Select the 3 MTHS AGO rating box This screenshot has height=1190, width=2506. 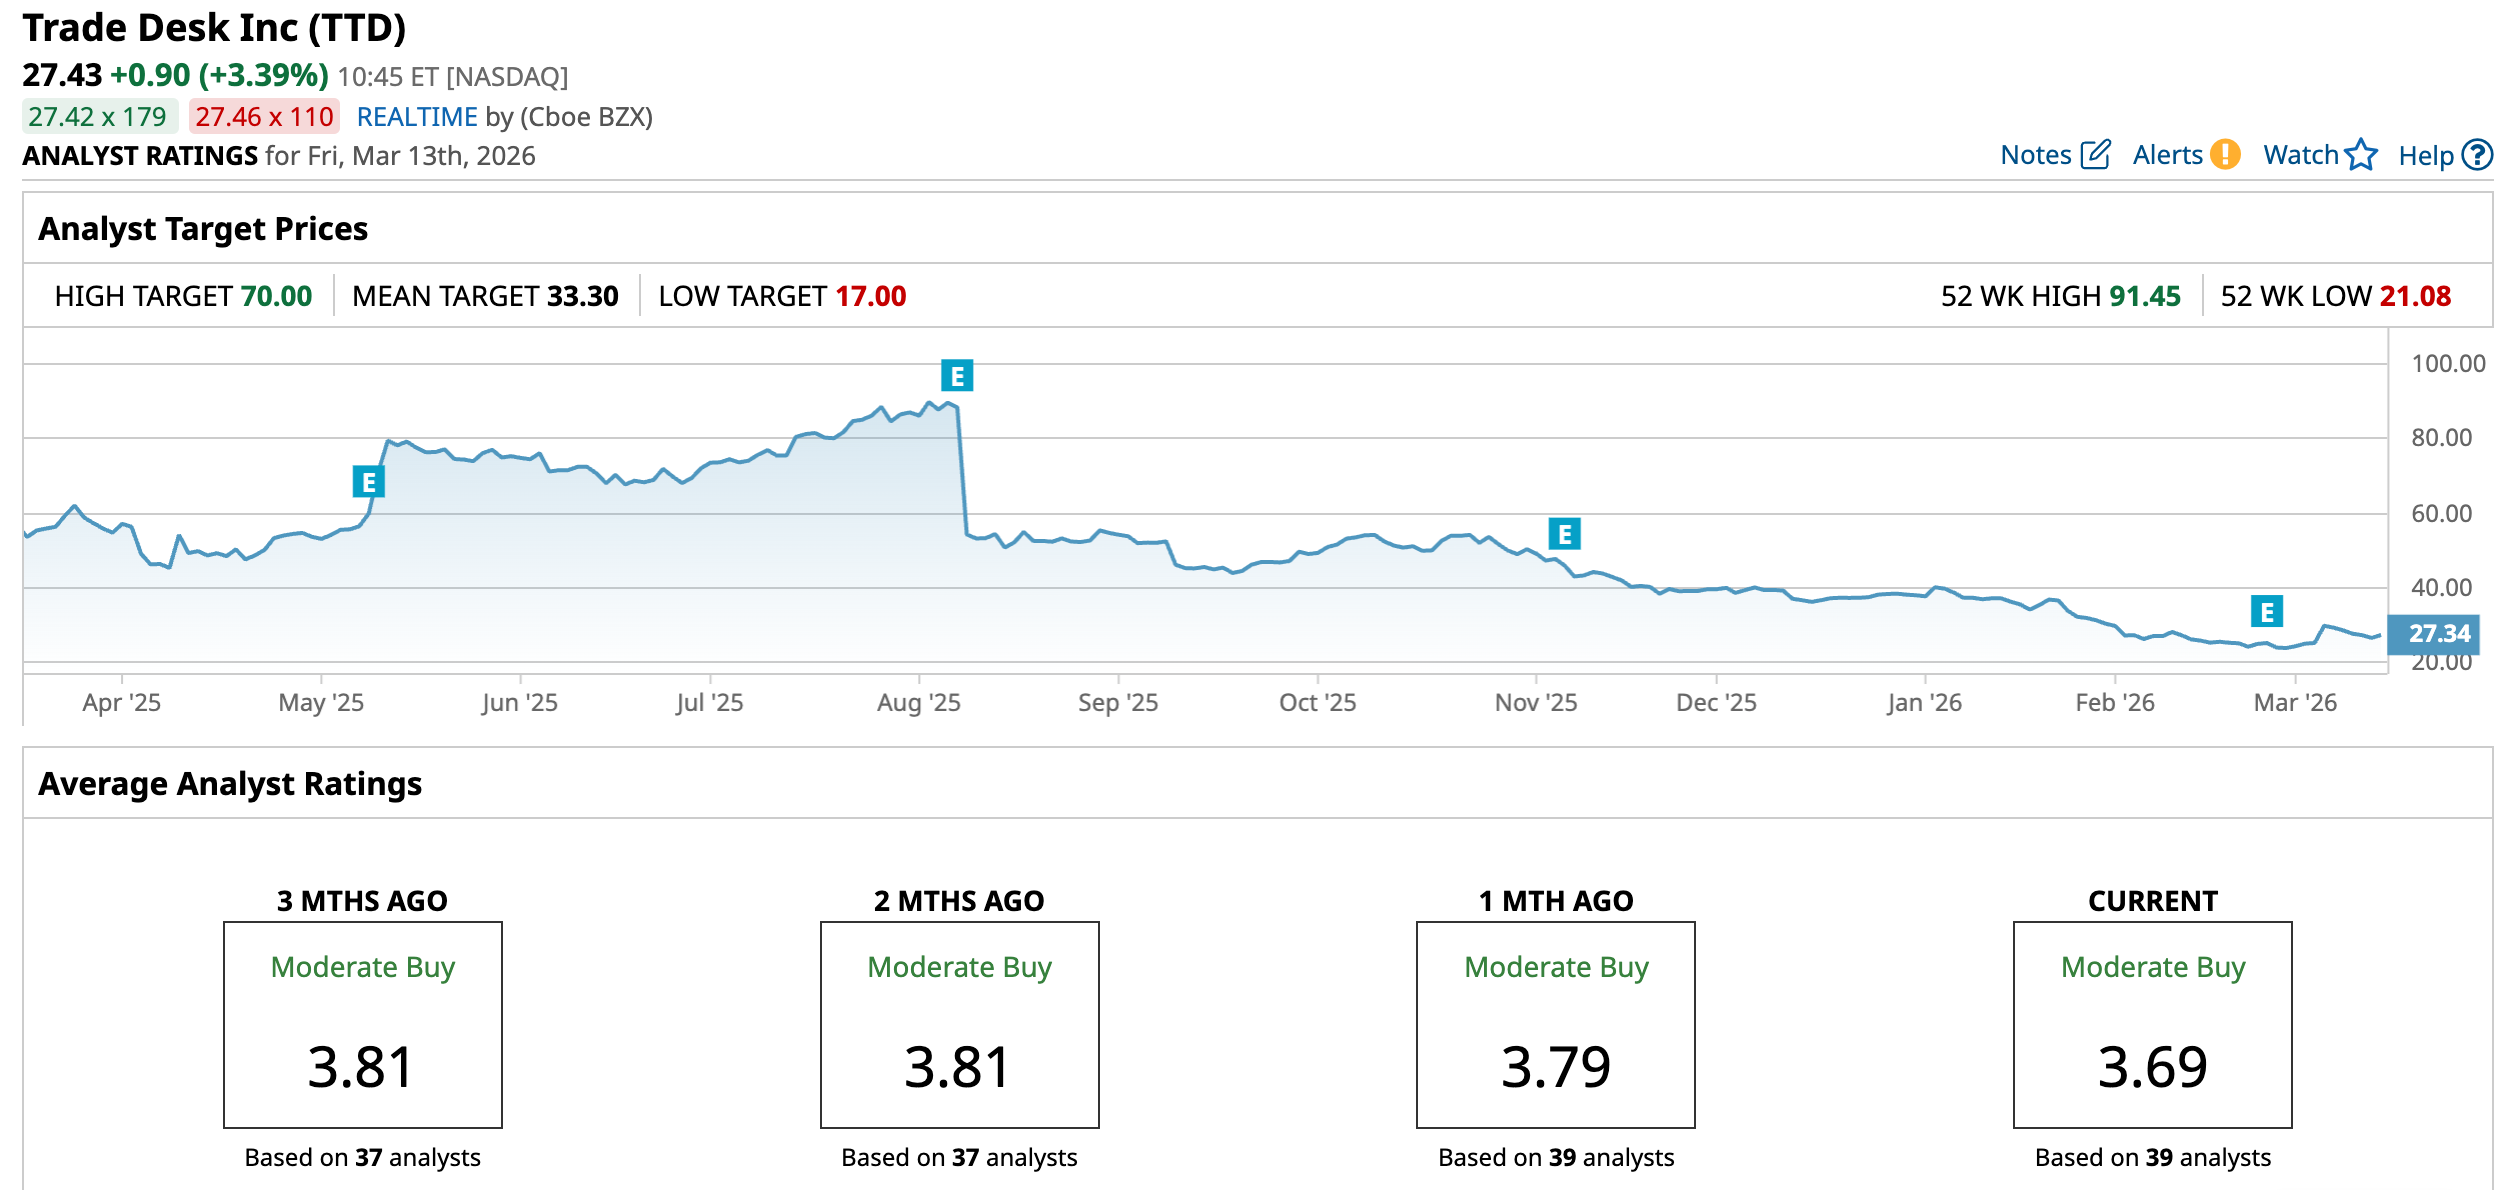362,1024
